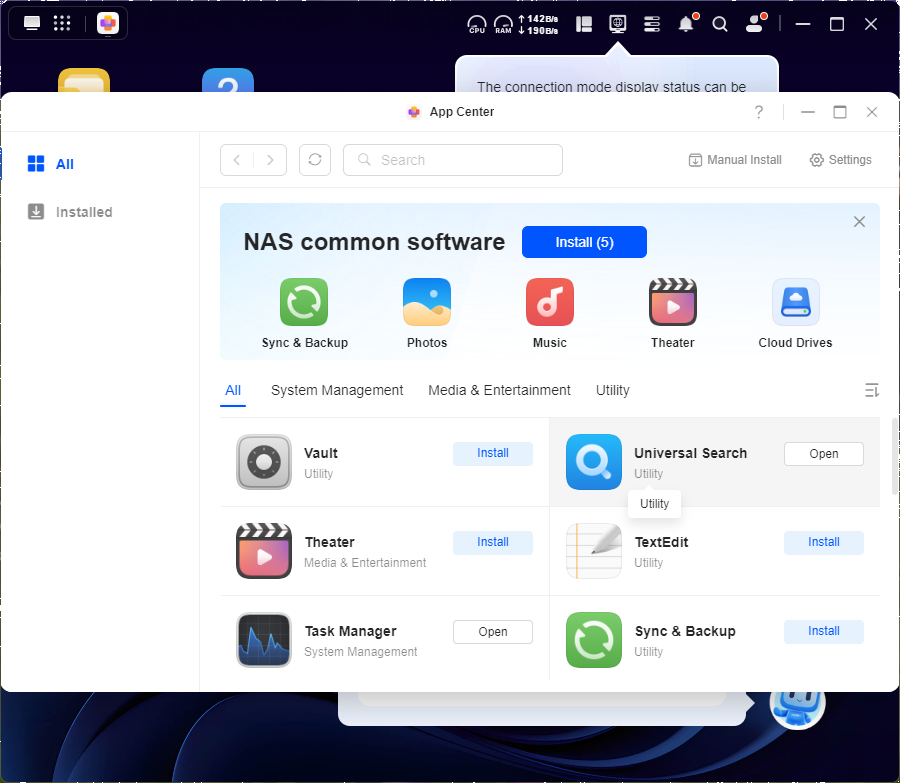Open Manual Install
The height and width of the screenshot is (783, 900).
[x=735, y=160]
